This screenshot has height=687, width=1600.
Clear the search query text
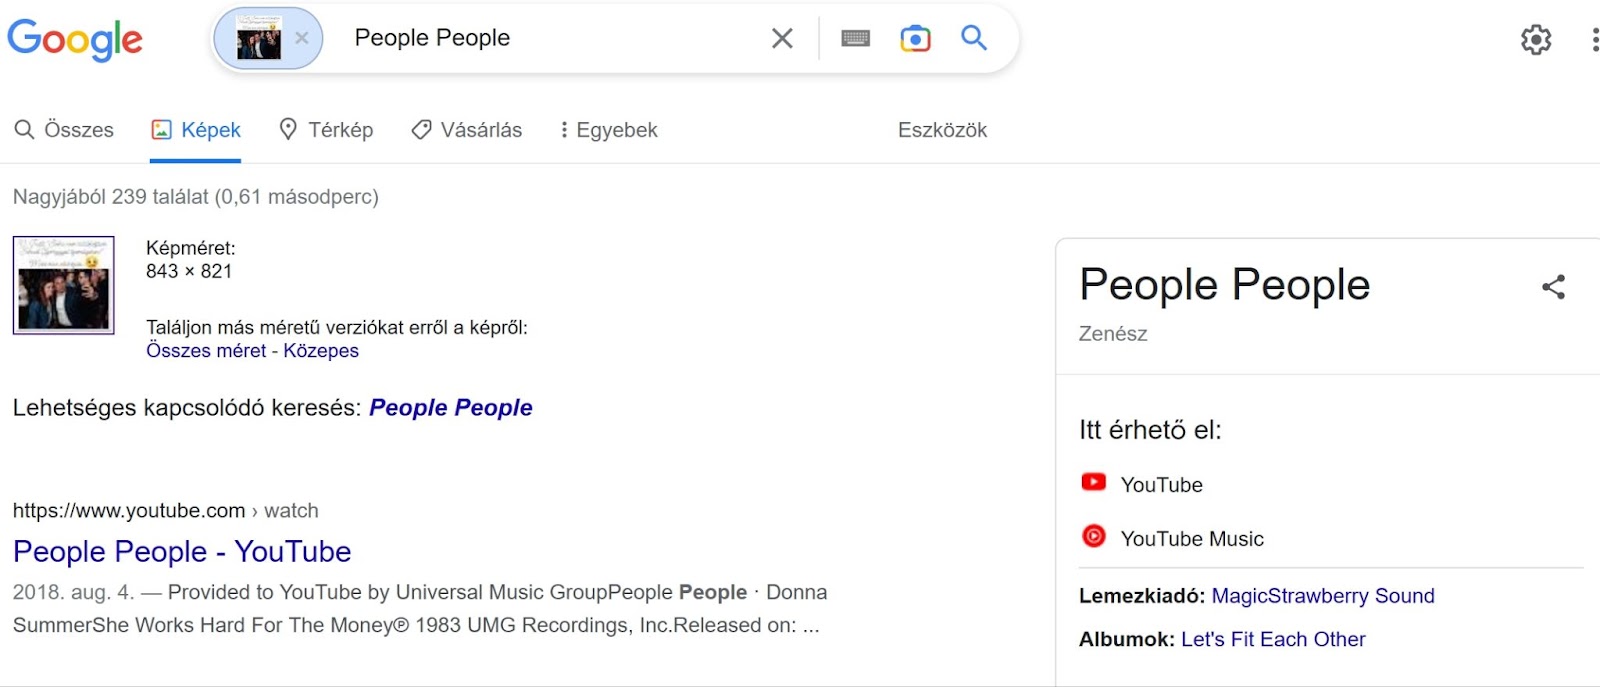[782, 38]
